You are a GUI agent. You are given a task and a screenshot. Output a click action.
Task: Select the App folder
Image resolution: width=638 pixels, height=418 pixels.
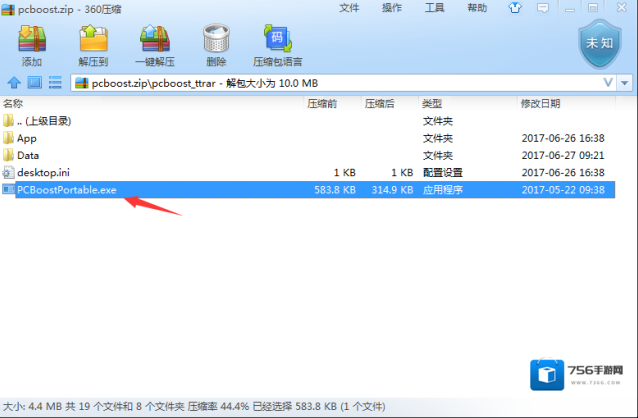pyautogui.click(x=27, y=138)
